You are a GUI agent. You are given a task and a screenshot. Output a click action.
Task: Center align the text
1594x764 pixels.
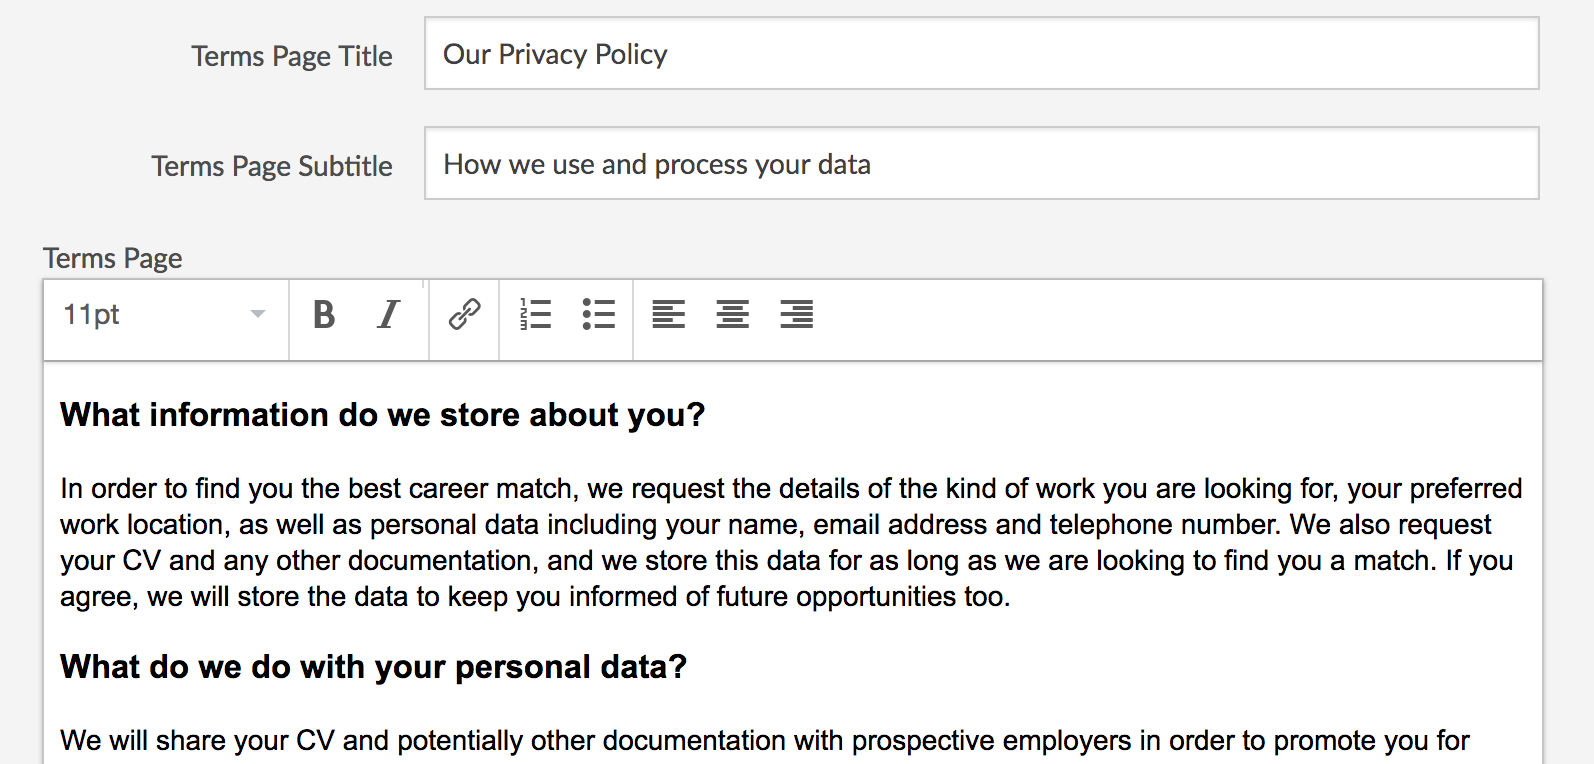pyautogui.click(x=733, y=315)
